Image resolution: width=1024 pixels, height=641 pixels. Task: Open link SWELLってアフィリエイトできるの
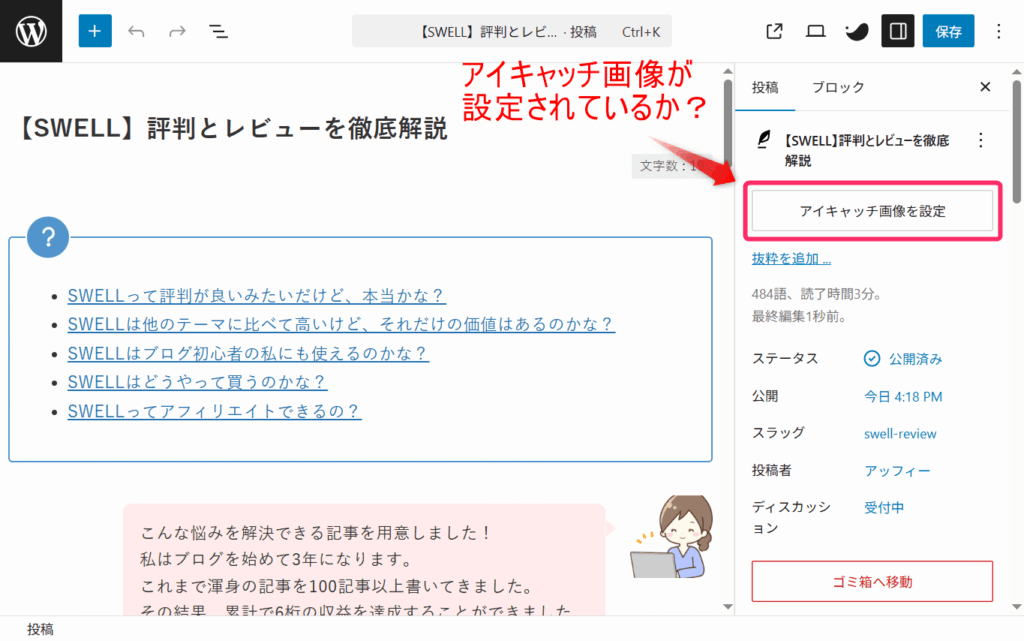(214, 411)
